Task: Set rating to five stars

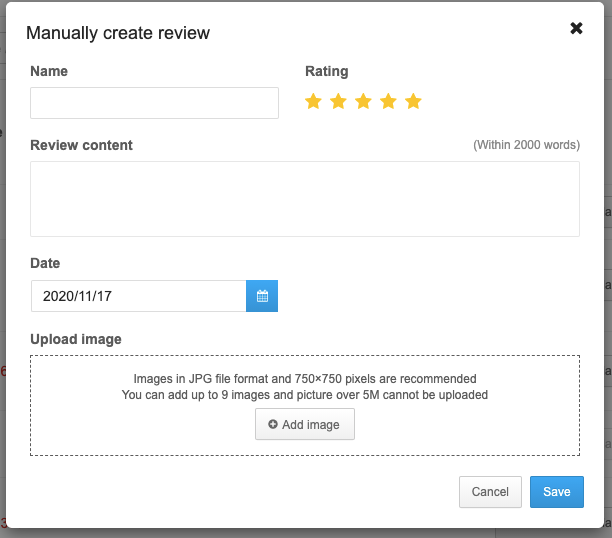Action: (x=413, y=101)
